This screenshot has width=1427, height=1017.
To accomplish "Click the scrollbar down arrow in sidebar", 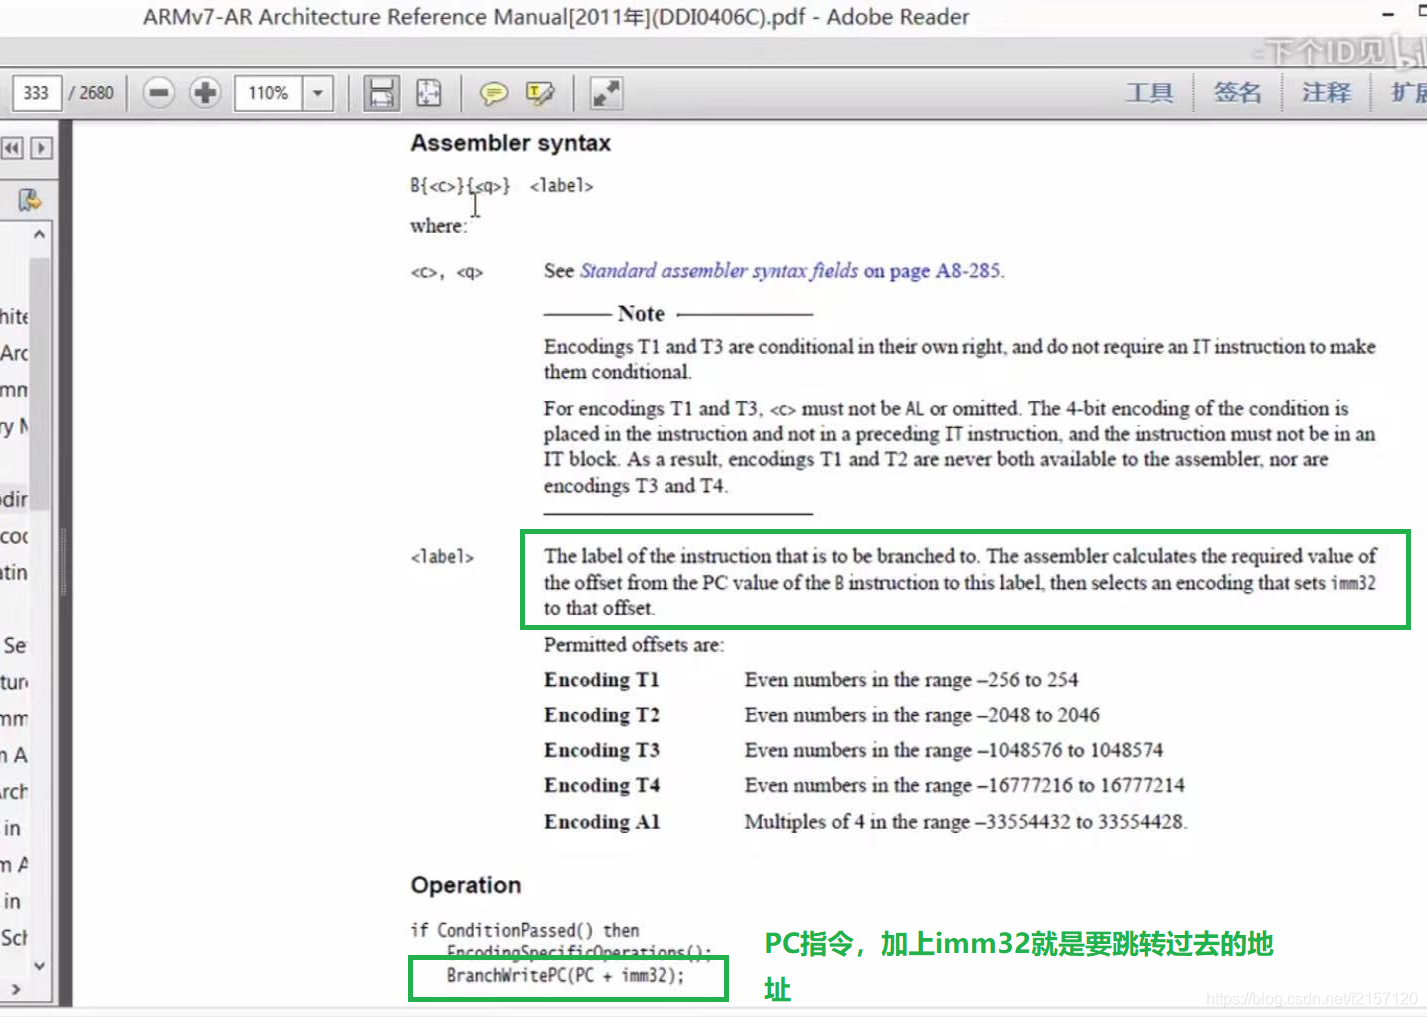I will (38, 965).
